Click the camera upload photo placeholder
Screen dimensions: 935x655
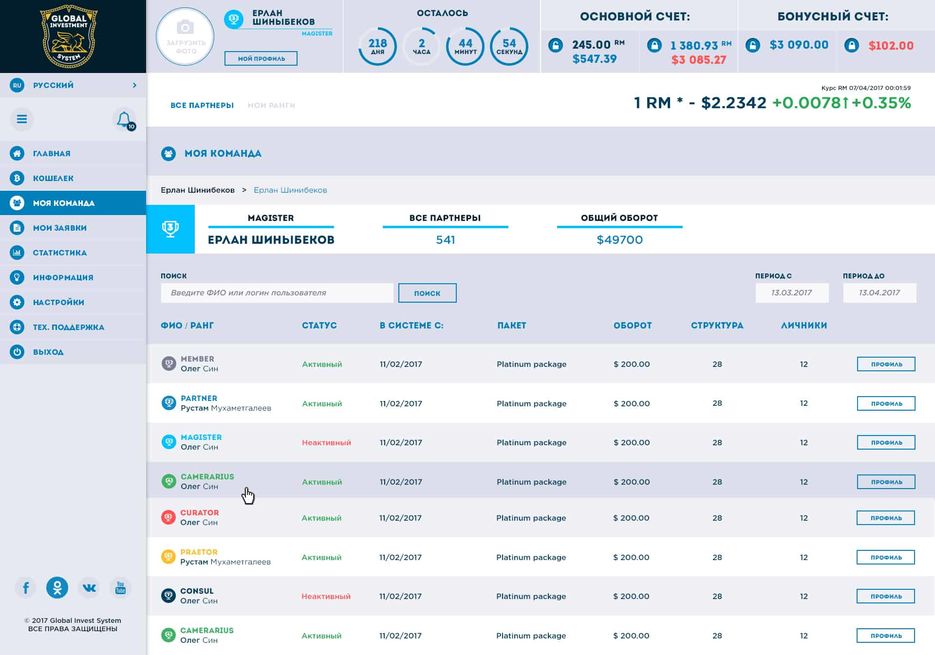click(185, 36)
